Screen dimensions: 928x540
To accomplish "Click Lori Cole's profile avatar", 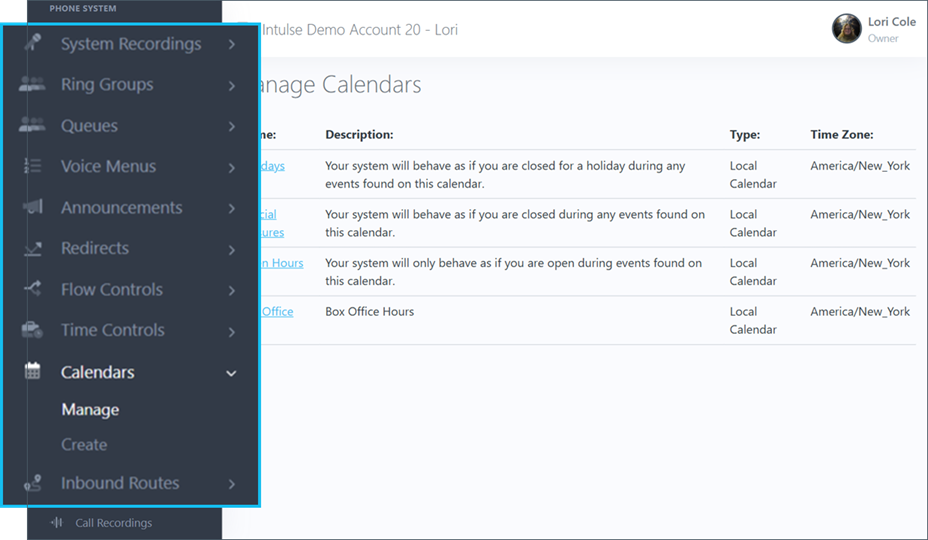I will [847, 28].
